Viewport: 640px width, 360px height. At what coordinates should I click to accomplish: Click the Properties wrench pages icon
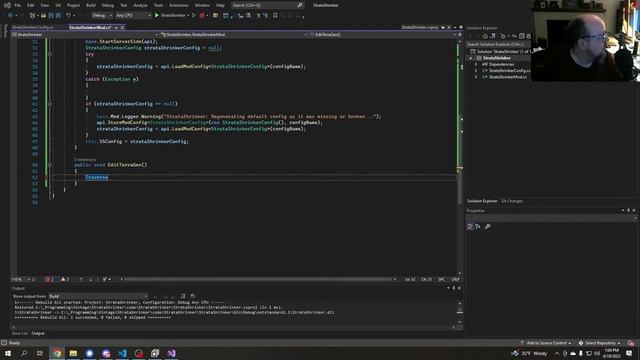coord(487,227)
